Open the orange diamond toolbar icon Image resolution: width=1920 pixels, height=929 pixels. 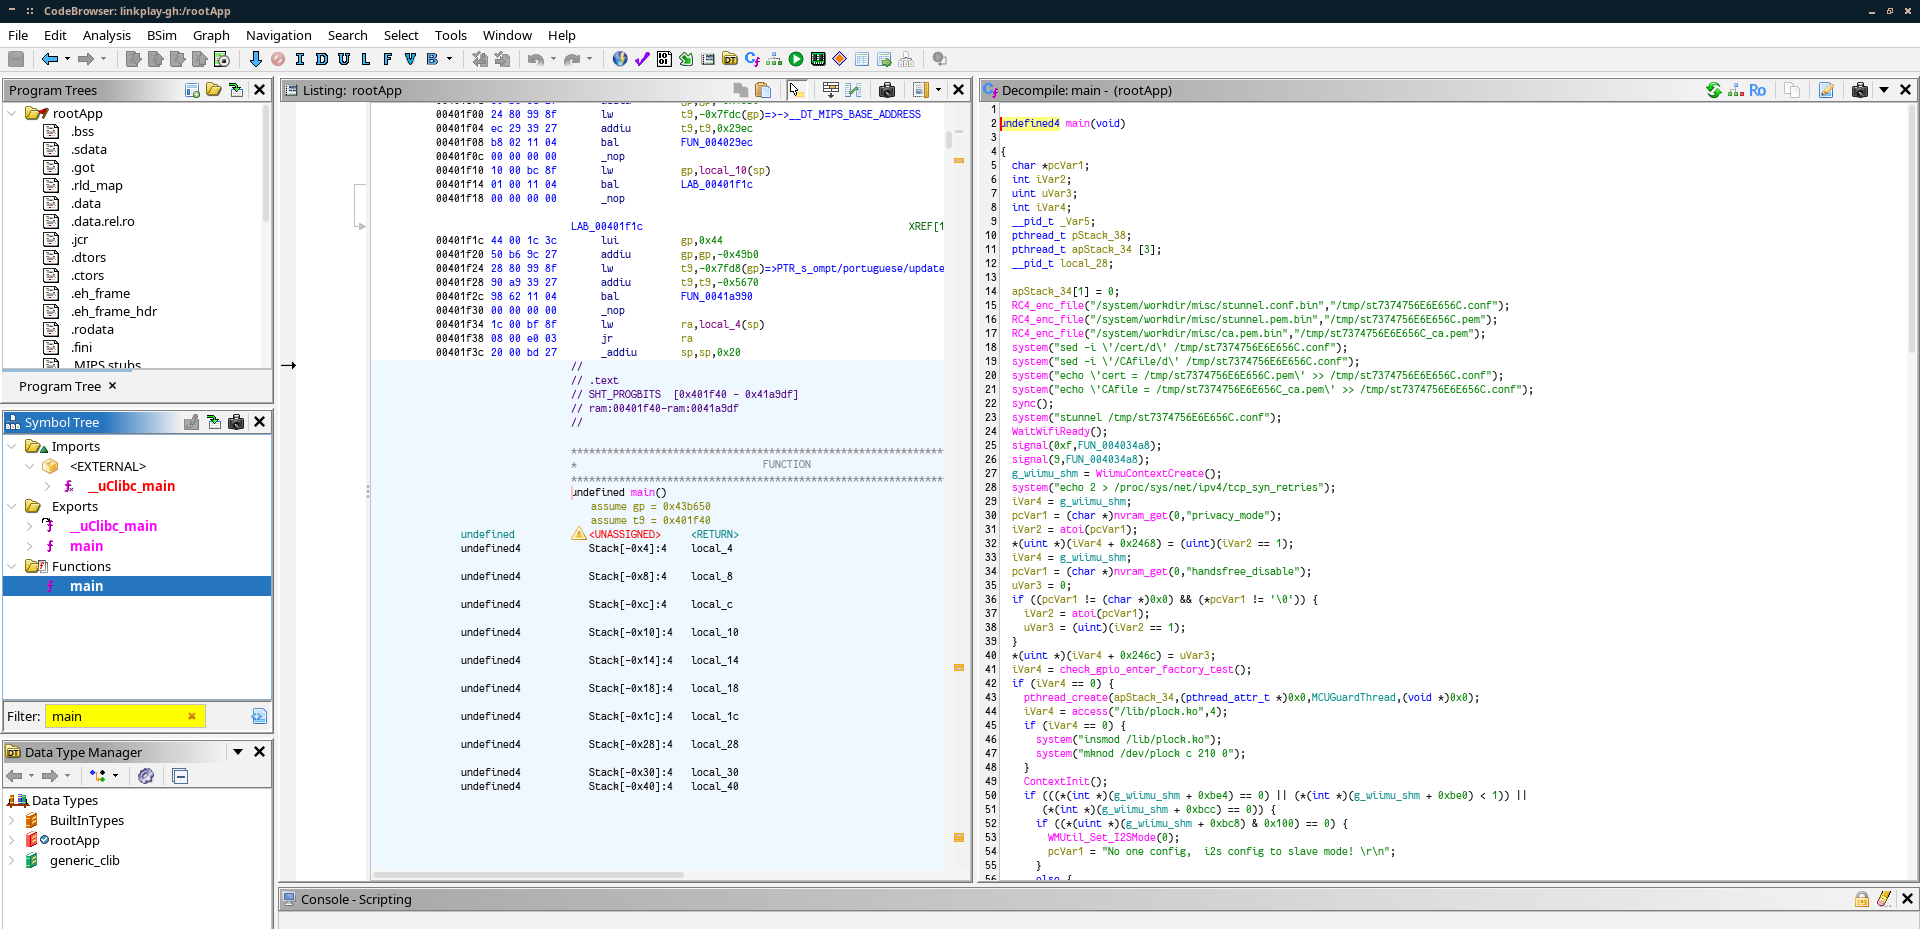(840, 59)
